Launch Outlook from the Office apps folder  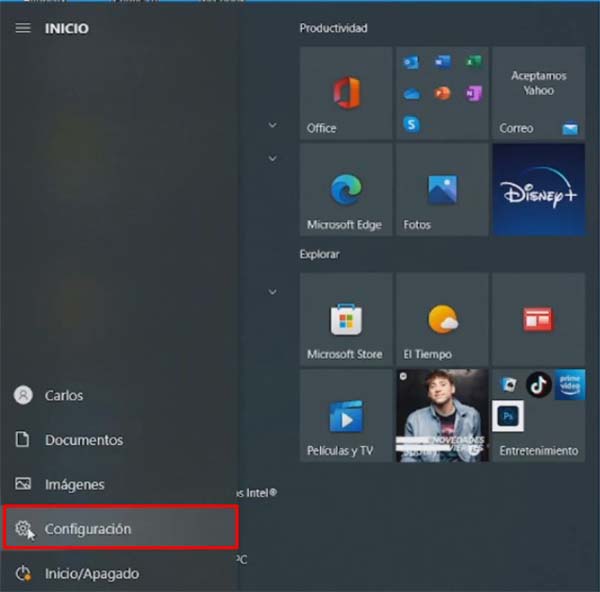(411, 62)
